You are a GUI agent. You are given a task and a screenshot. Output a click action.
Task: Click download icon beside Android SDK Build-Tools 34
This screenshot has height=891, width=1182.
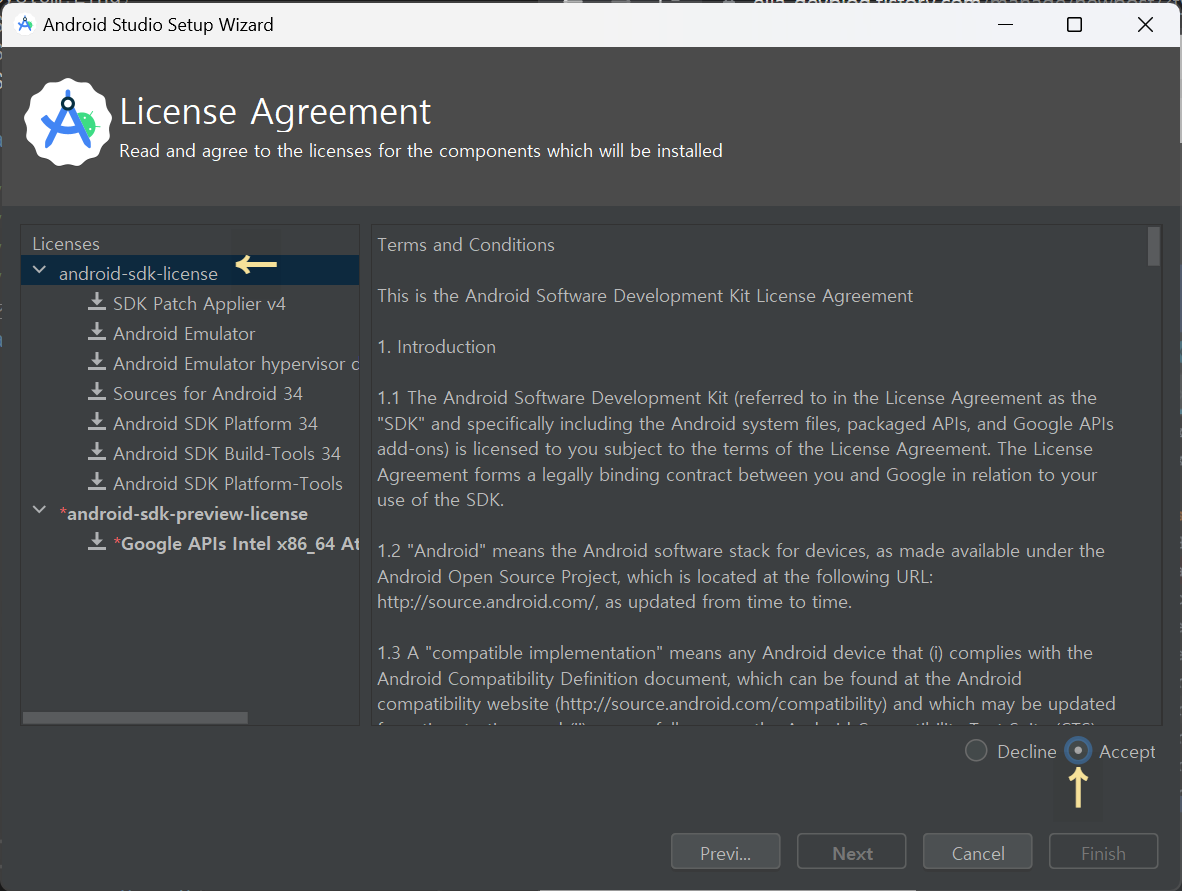click(96, 453)
